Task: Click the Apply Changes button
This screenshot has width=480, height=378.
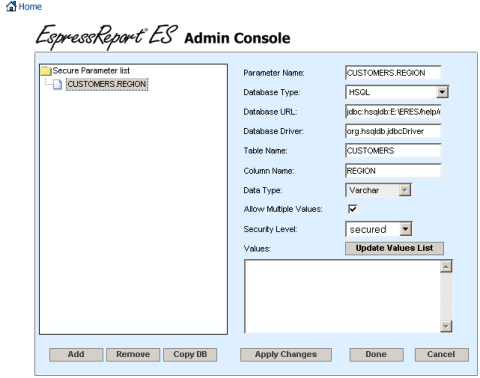Action: coord(286,355)
